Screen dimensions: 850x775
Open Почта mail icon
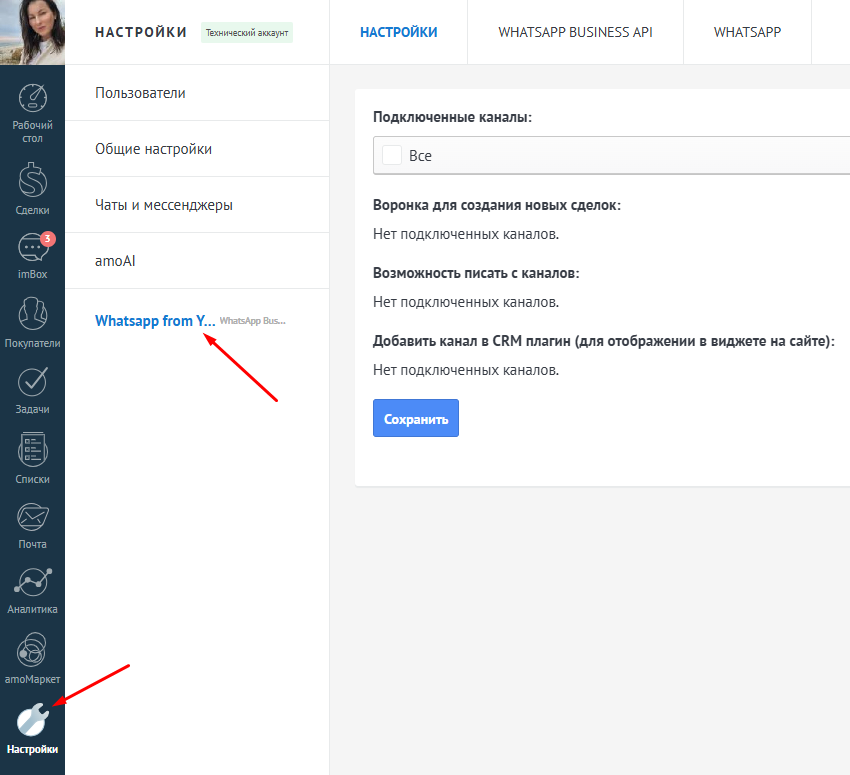click(32, 517)
